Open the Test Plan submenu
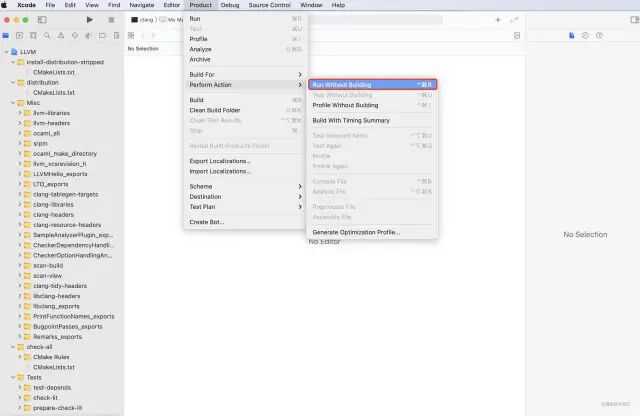 [x=245, y=207]
